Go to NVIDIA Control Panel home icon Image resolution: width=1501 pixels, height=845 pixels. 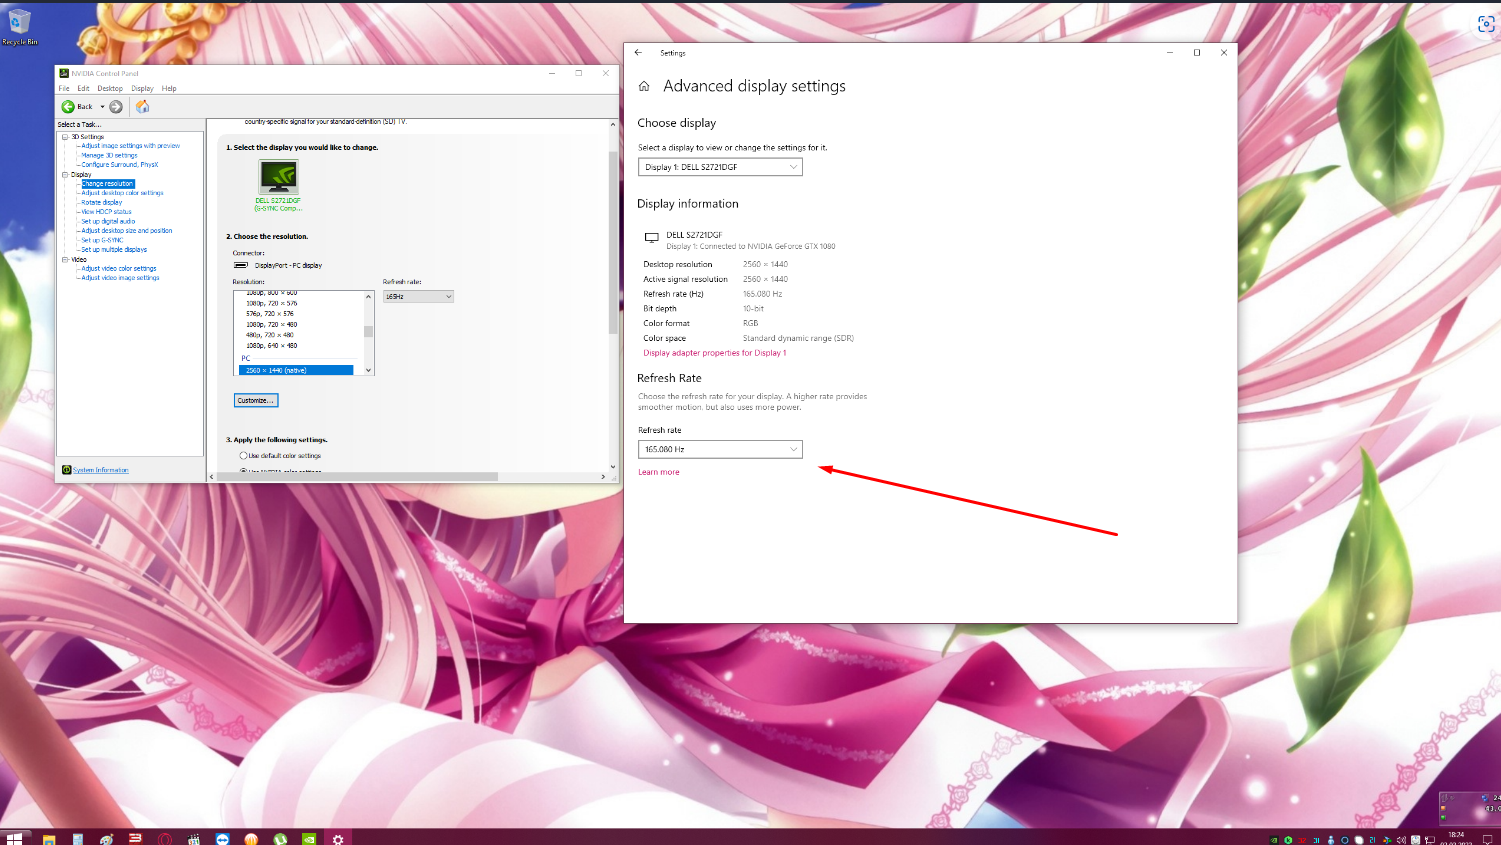tap(142, 107)
